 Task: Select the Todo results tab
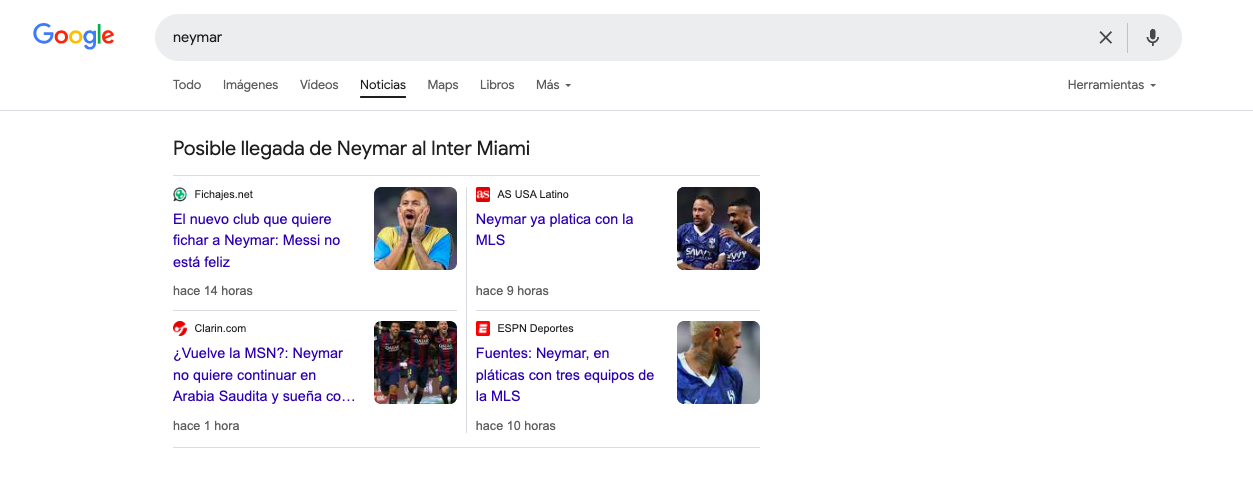pyautogui.click(x=187, y=85)
